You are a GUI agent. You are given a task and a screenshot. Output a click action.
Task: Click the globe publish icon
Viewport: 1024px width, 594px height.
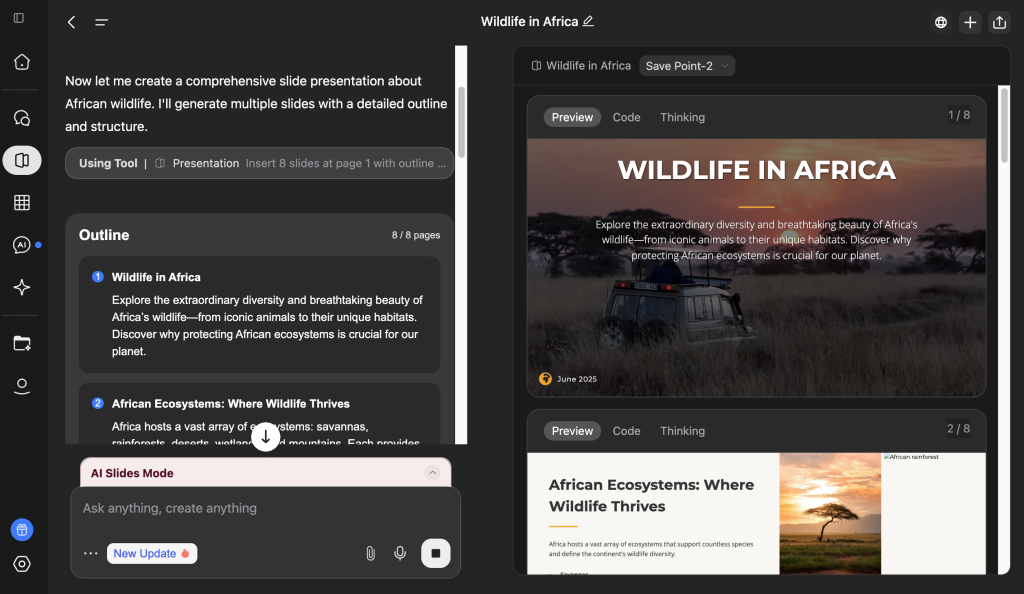(940, 22)
